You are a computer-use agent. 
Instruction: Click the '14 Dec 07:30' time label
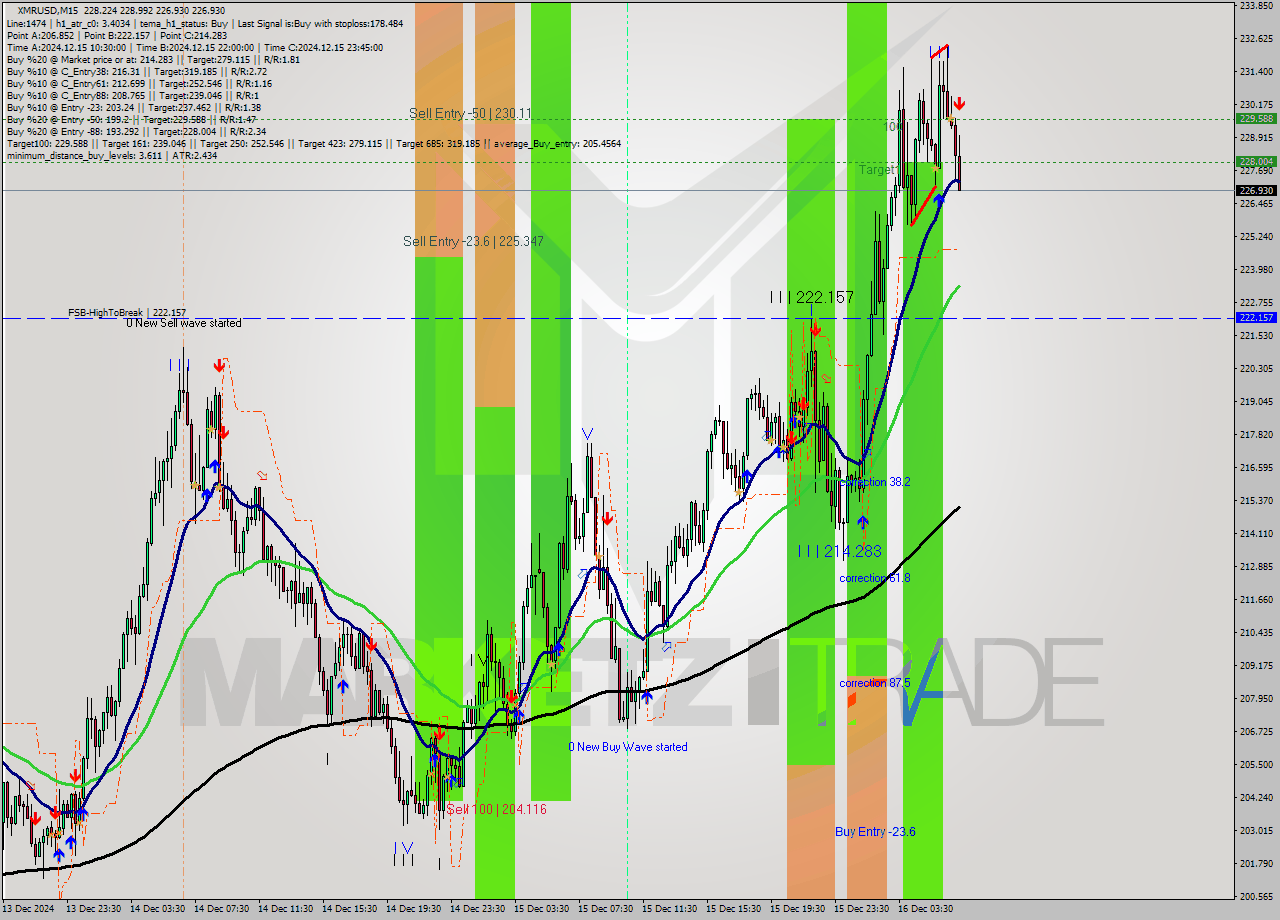222,909
